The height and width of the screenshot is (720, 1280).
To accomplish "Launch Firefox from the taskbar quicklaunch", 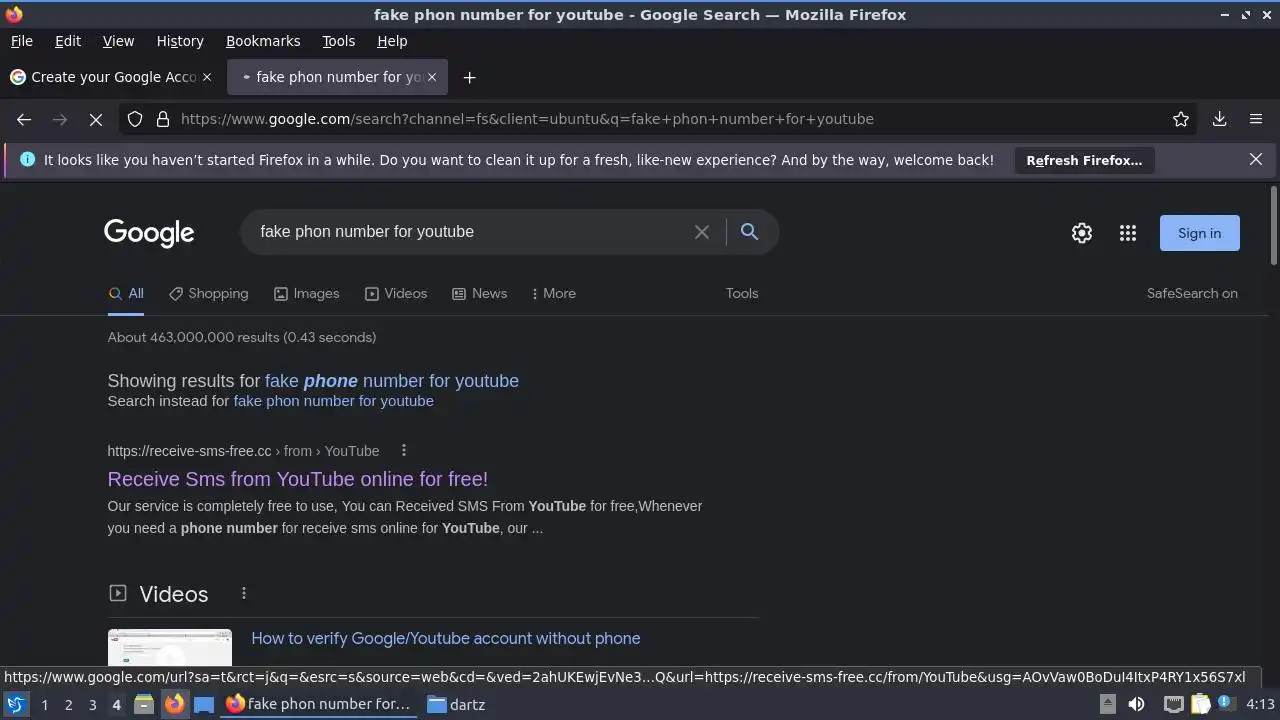I will point(174,704).
